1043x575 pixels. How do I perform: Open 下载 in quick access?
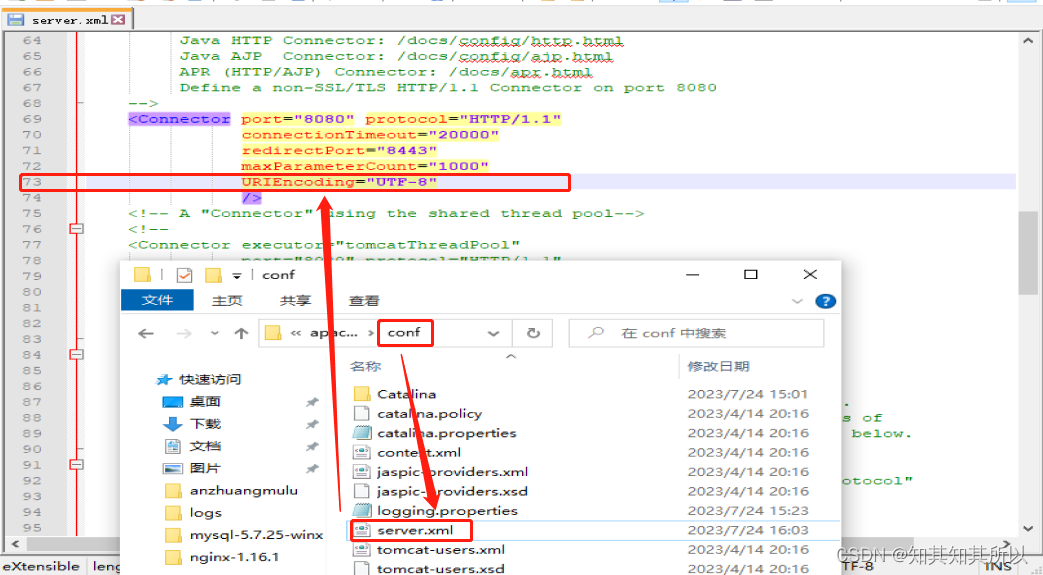[205, 424]
